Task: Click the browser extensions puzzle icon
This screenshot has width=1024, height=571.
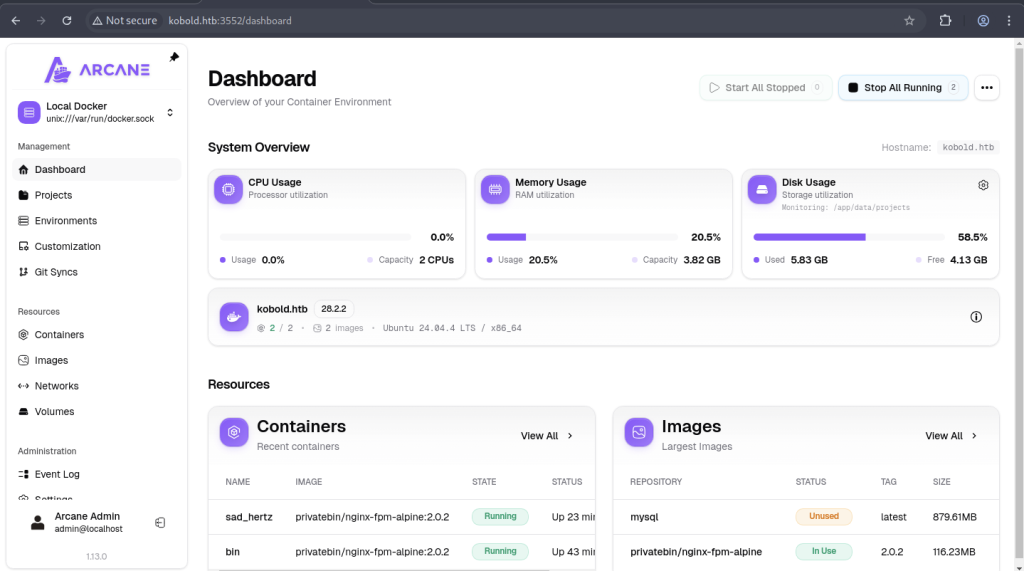Action: point(945,21)
